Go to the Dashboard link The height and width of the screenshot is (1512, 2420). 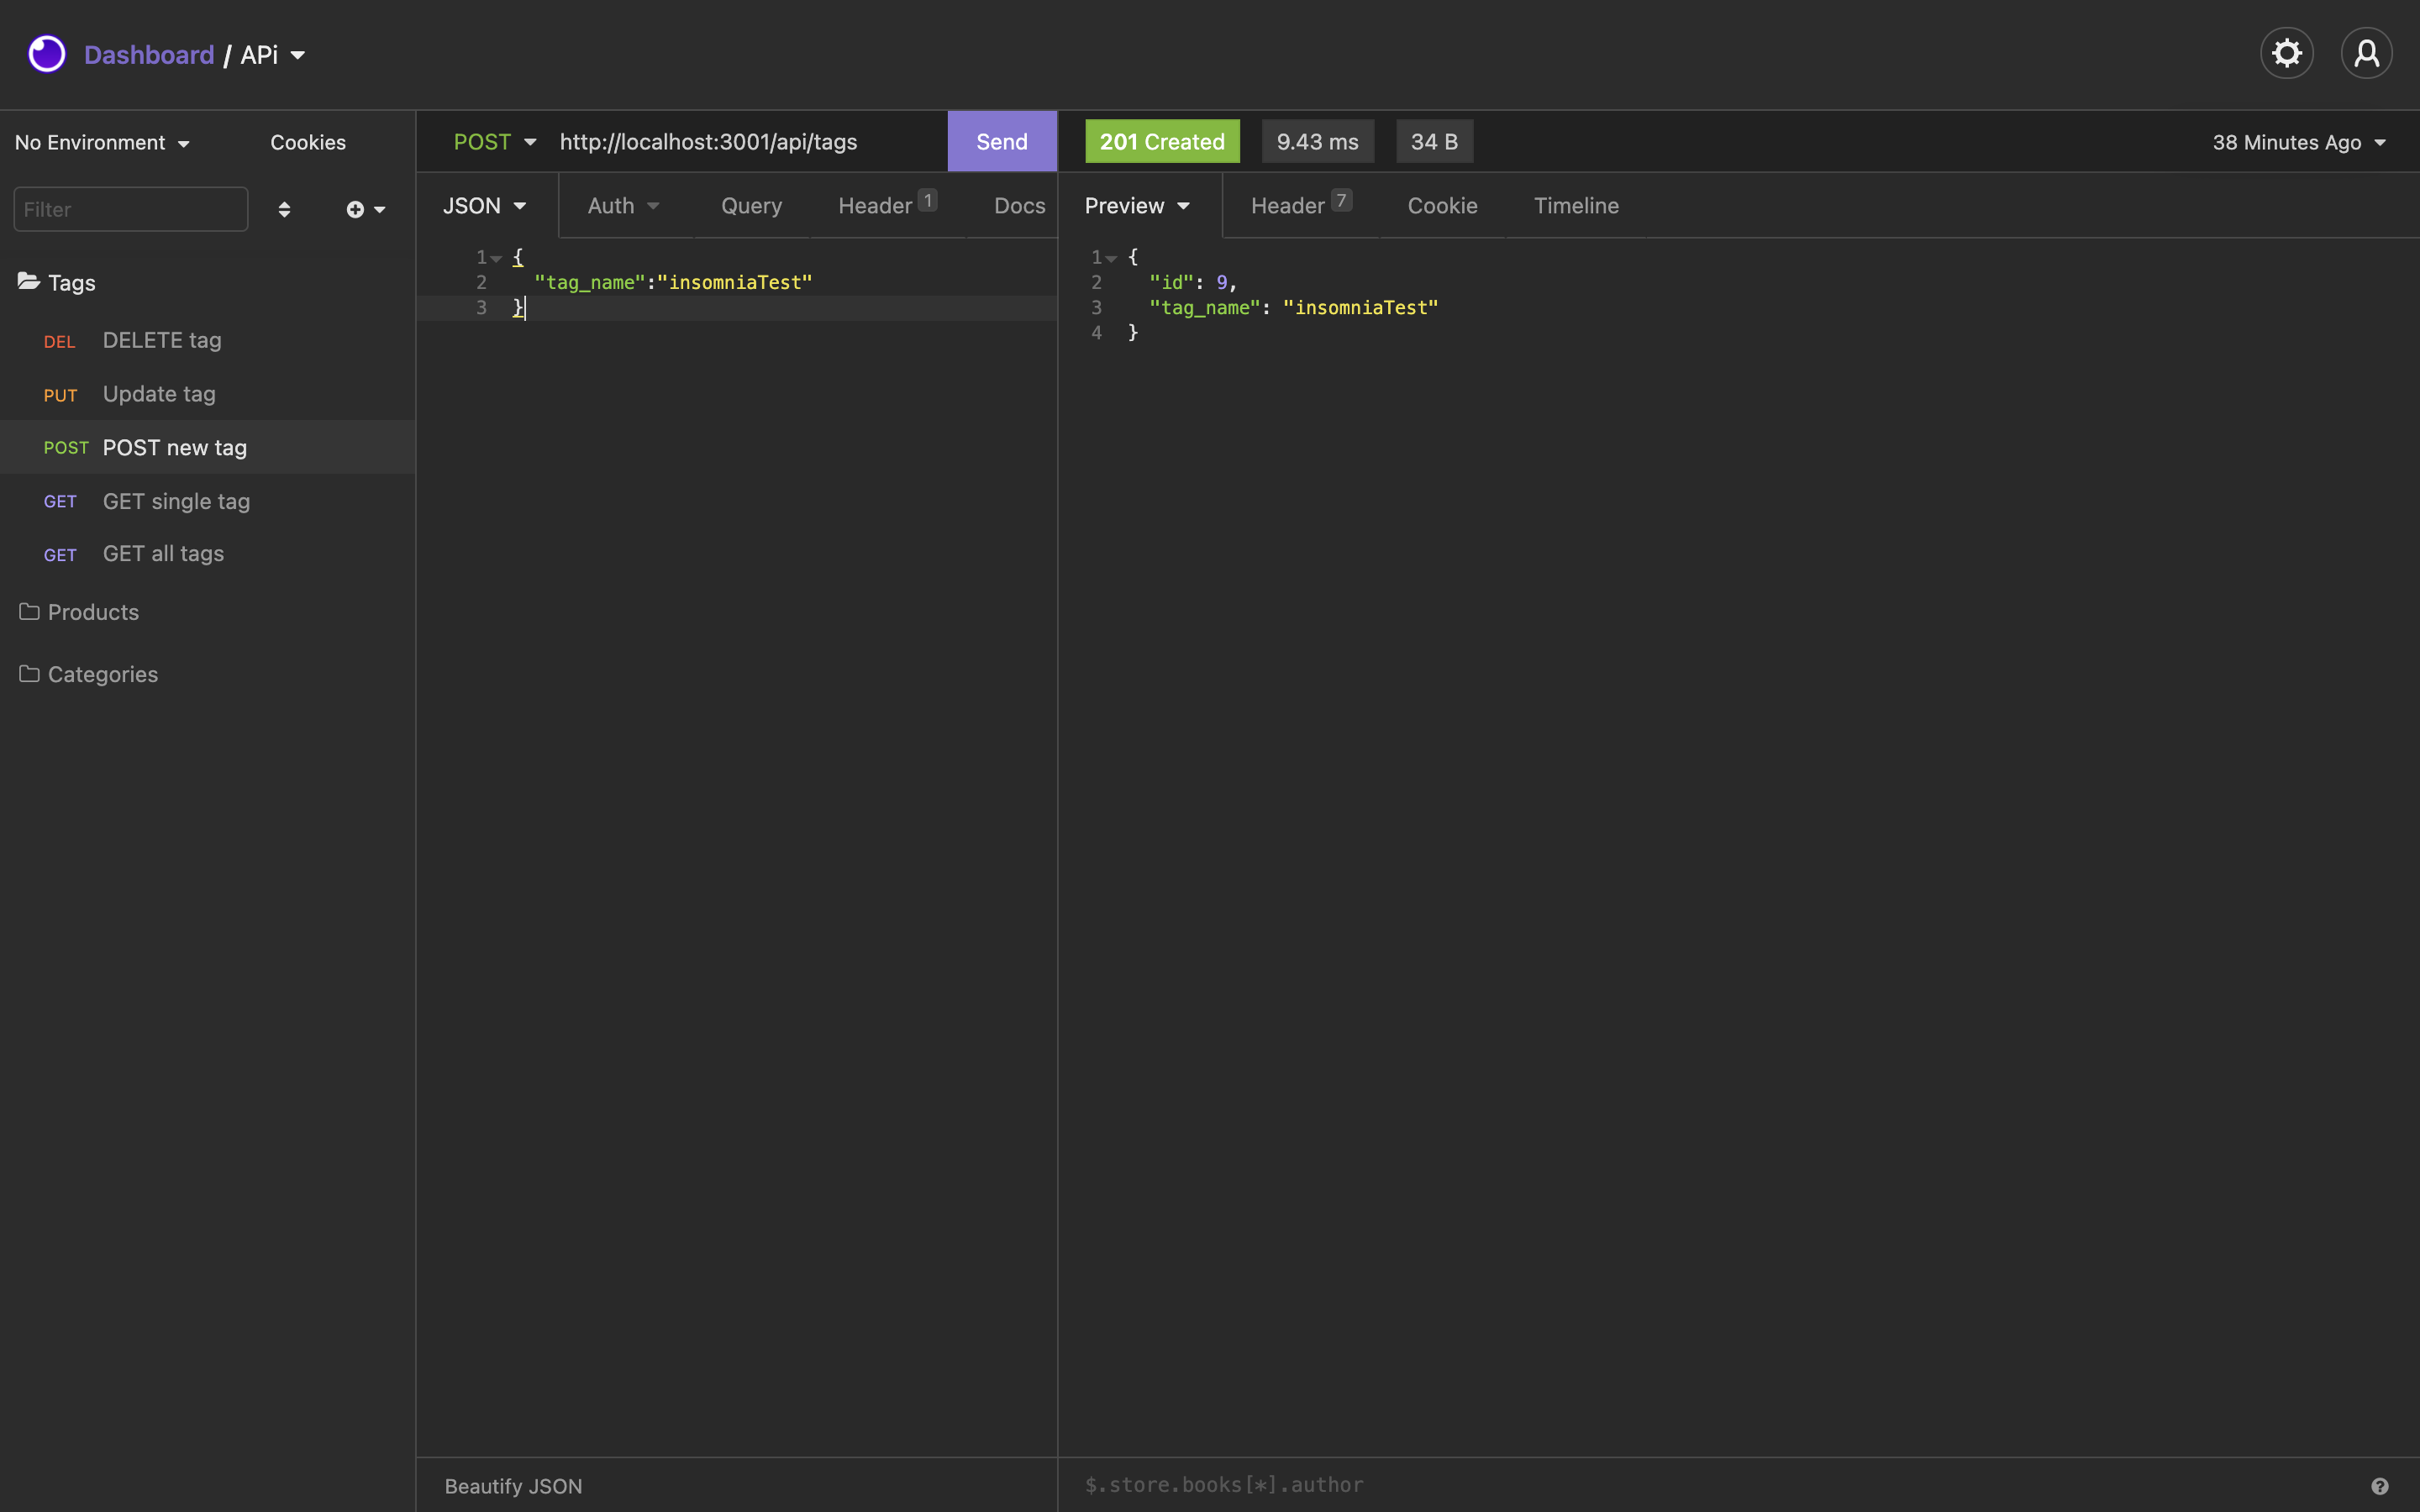(x=149, y=55)
